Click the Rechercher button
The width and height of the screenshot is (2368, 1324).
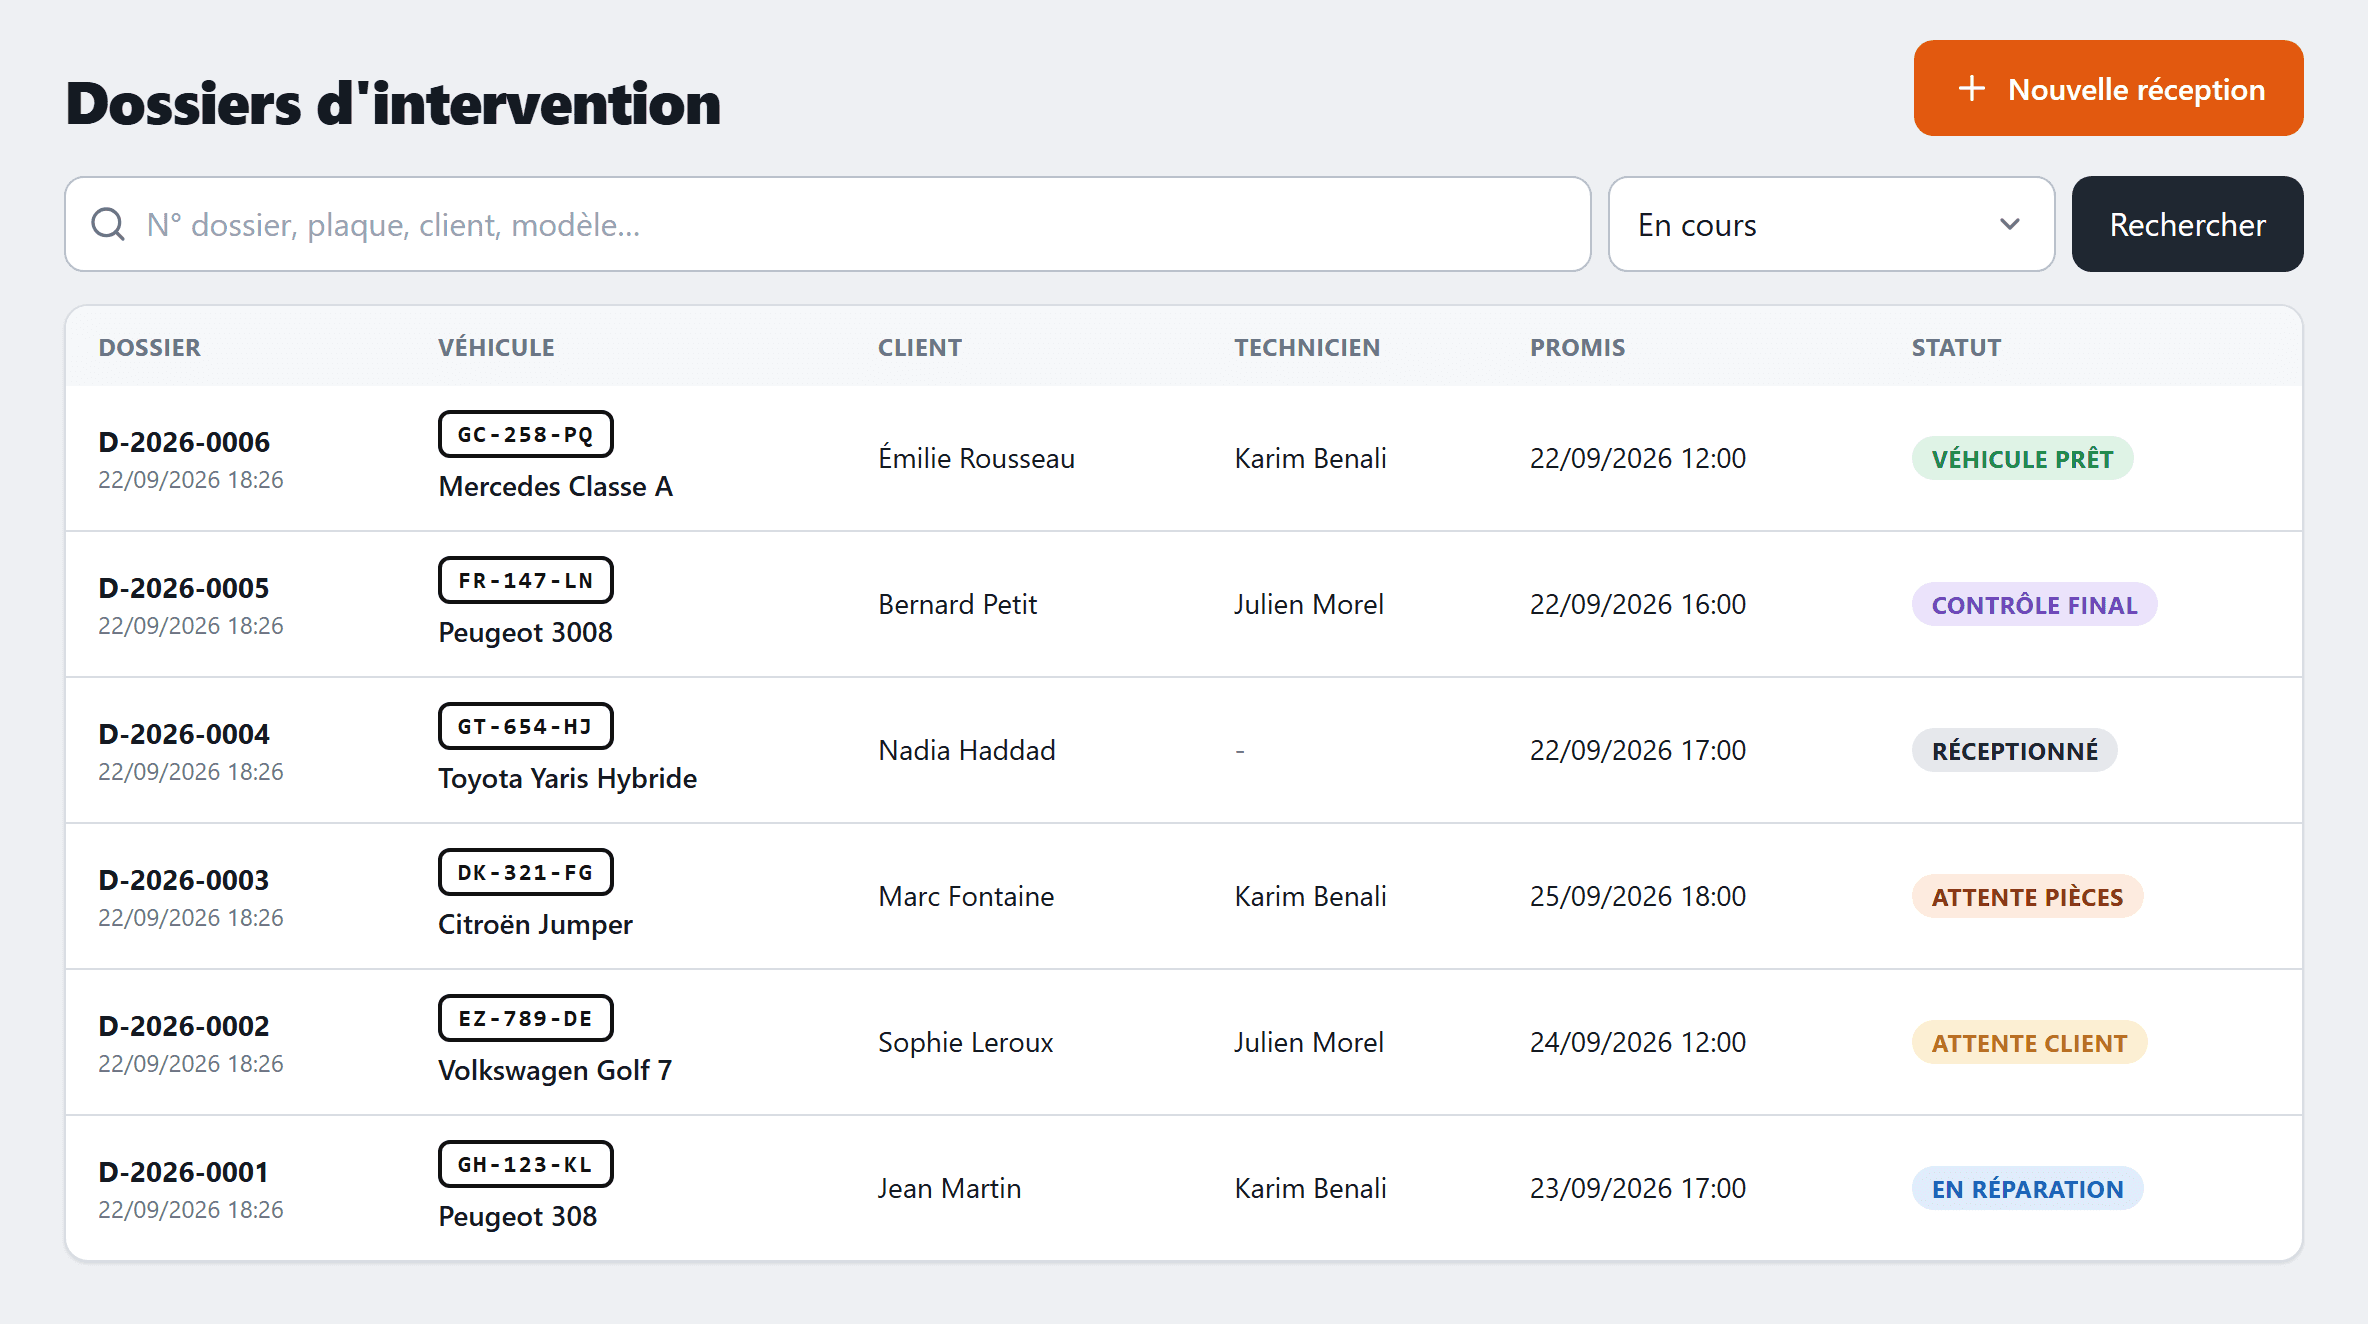click(2187, 224)
